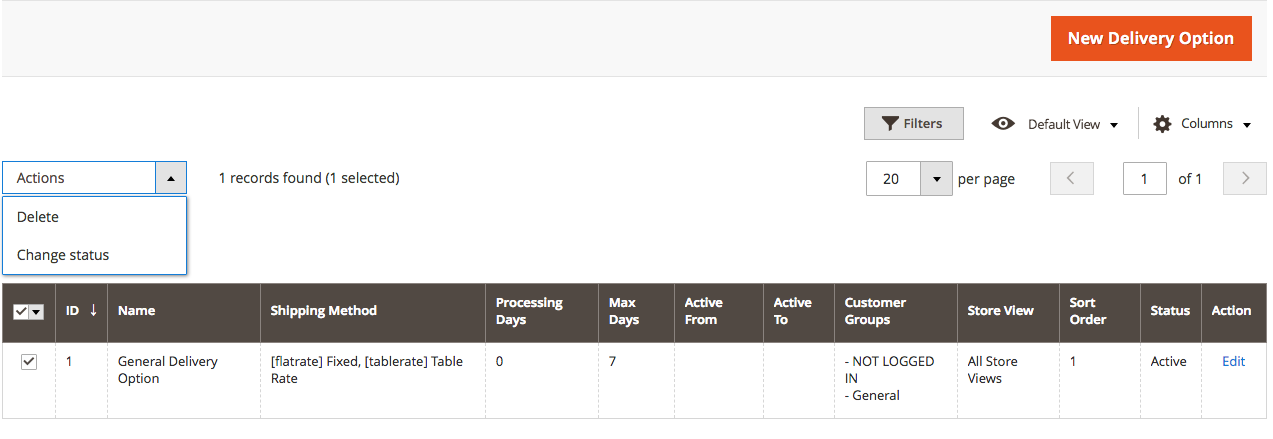
Task: Sort by the Name column header
Action: 184,311
